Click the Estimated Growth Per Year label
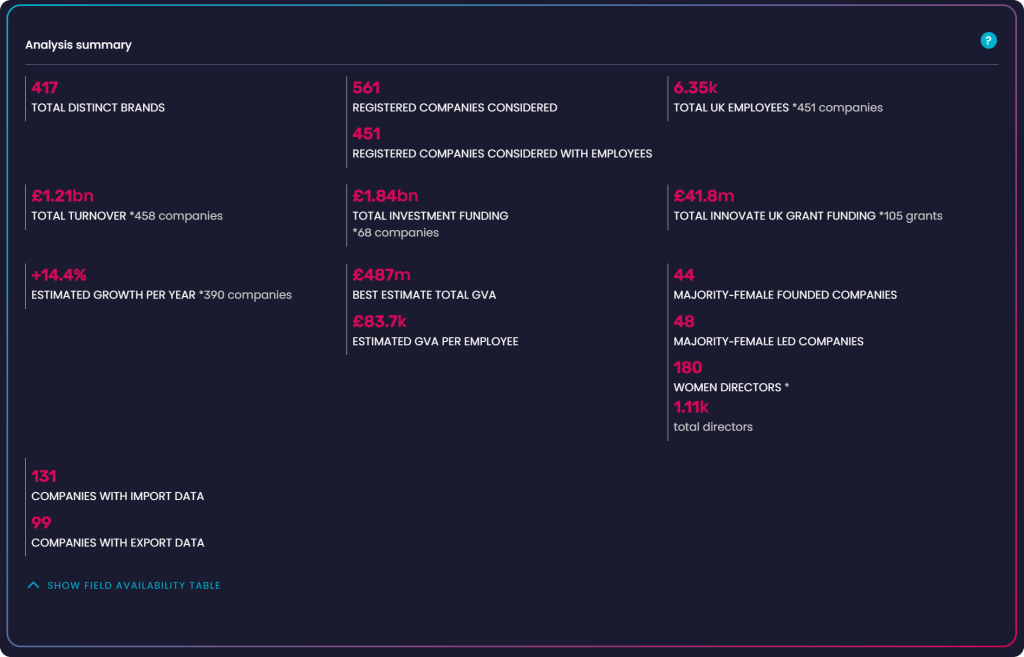 [113, 295]
